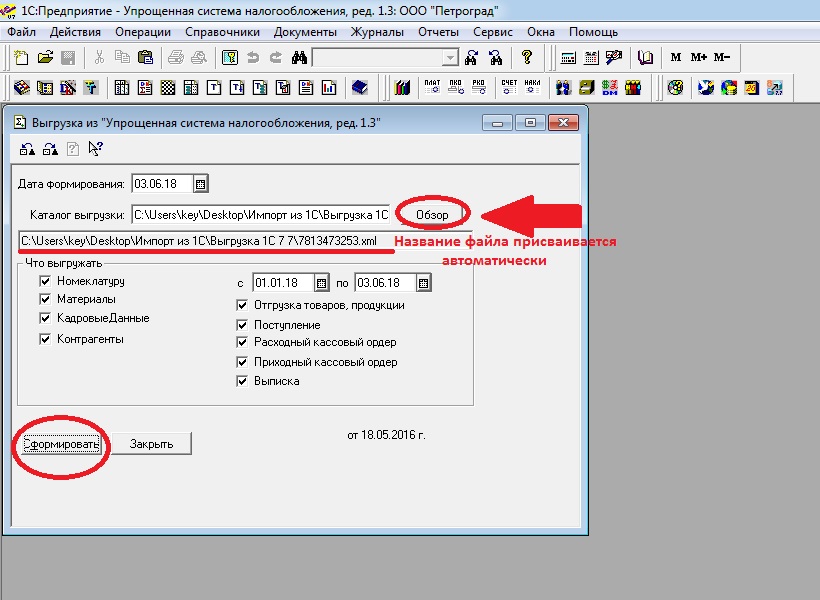Viewport: 820px width, 600px height.
Task: Open calendar picker for the start date 01.01.18
Action: pyautogui.click(x=320, y=283)
